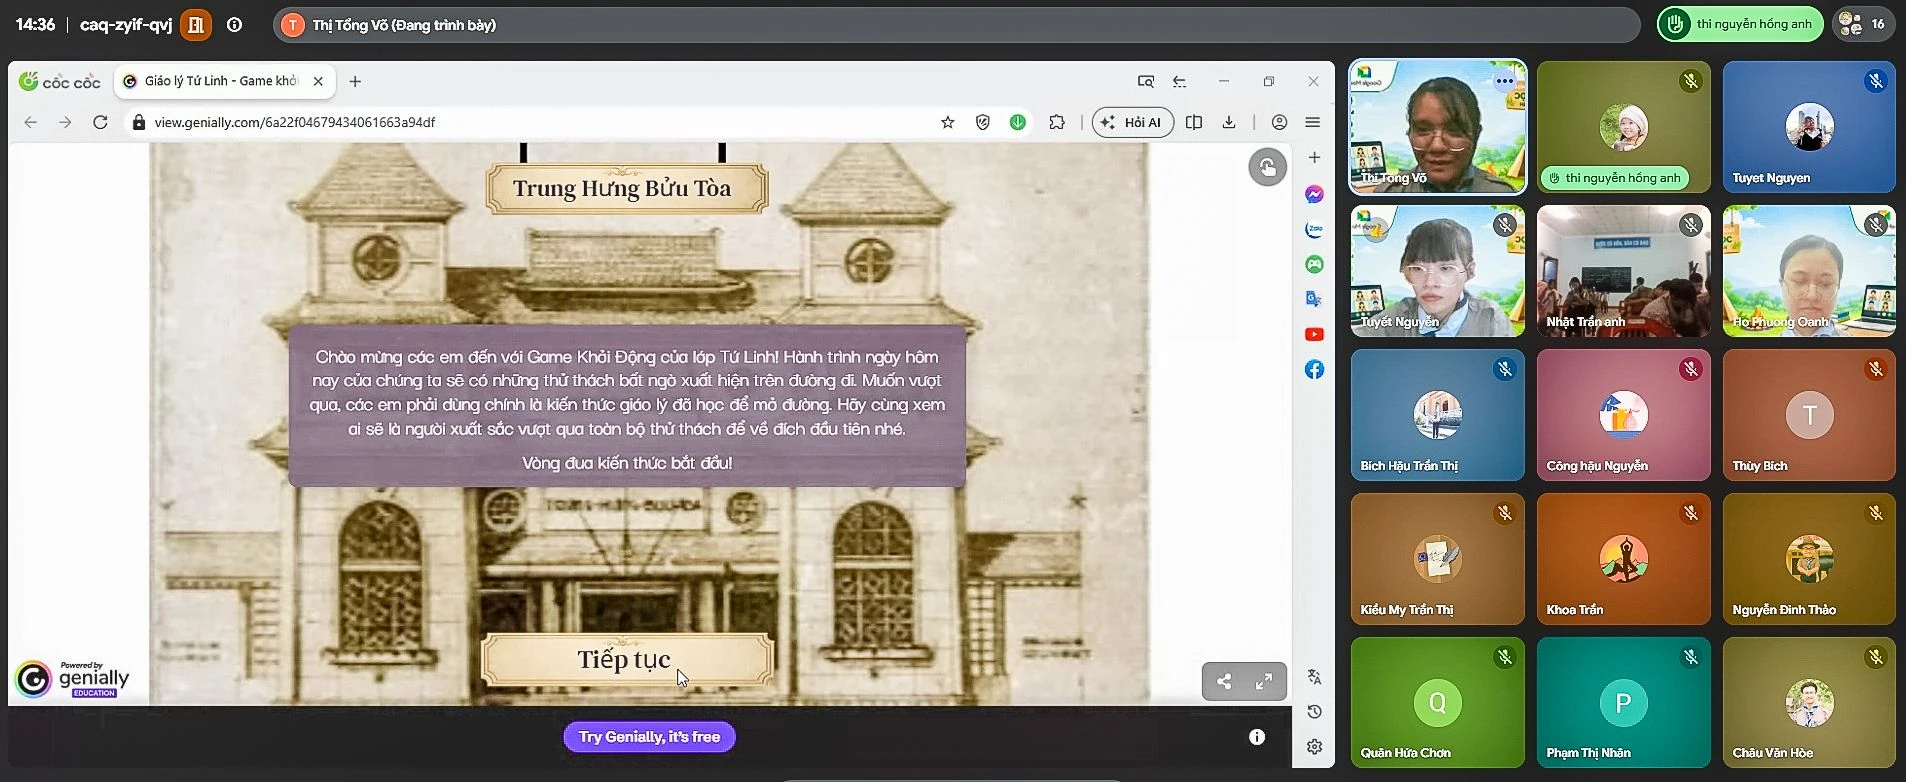The image size is (1906, 782).
Task: Open the extensions puzzle icon
Action: tap(1057, 122)
